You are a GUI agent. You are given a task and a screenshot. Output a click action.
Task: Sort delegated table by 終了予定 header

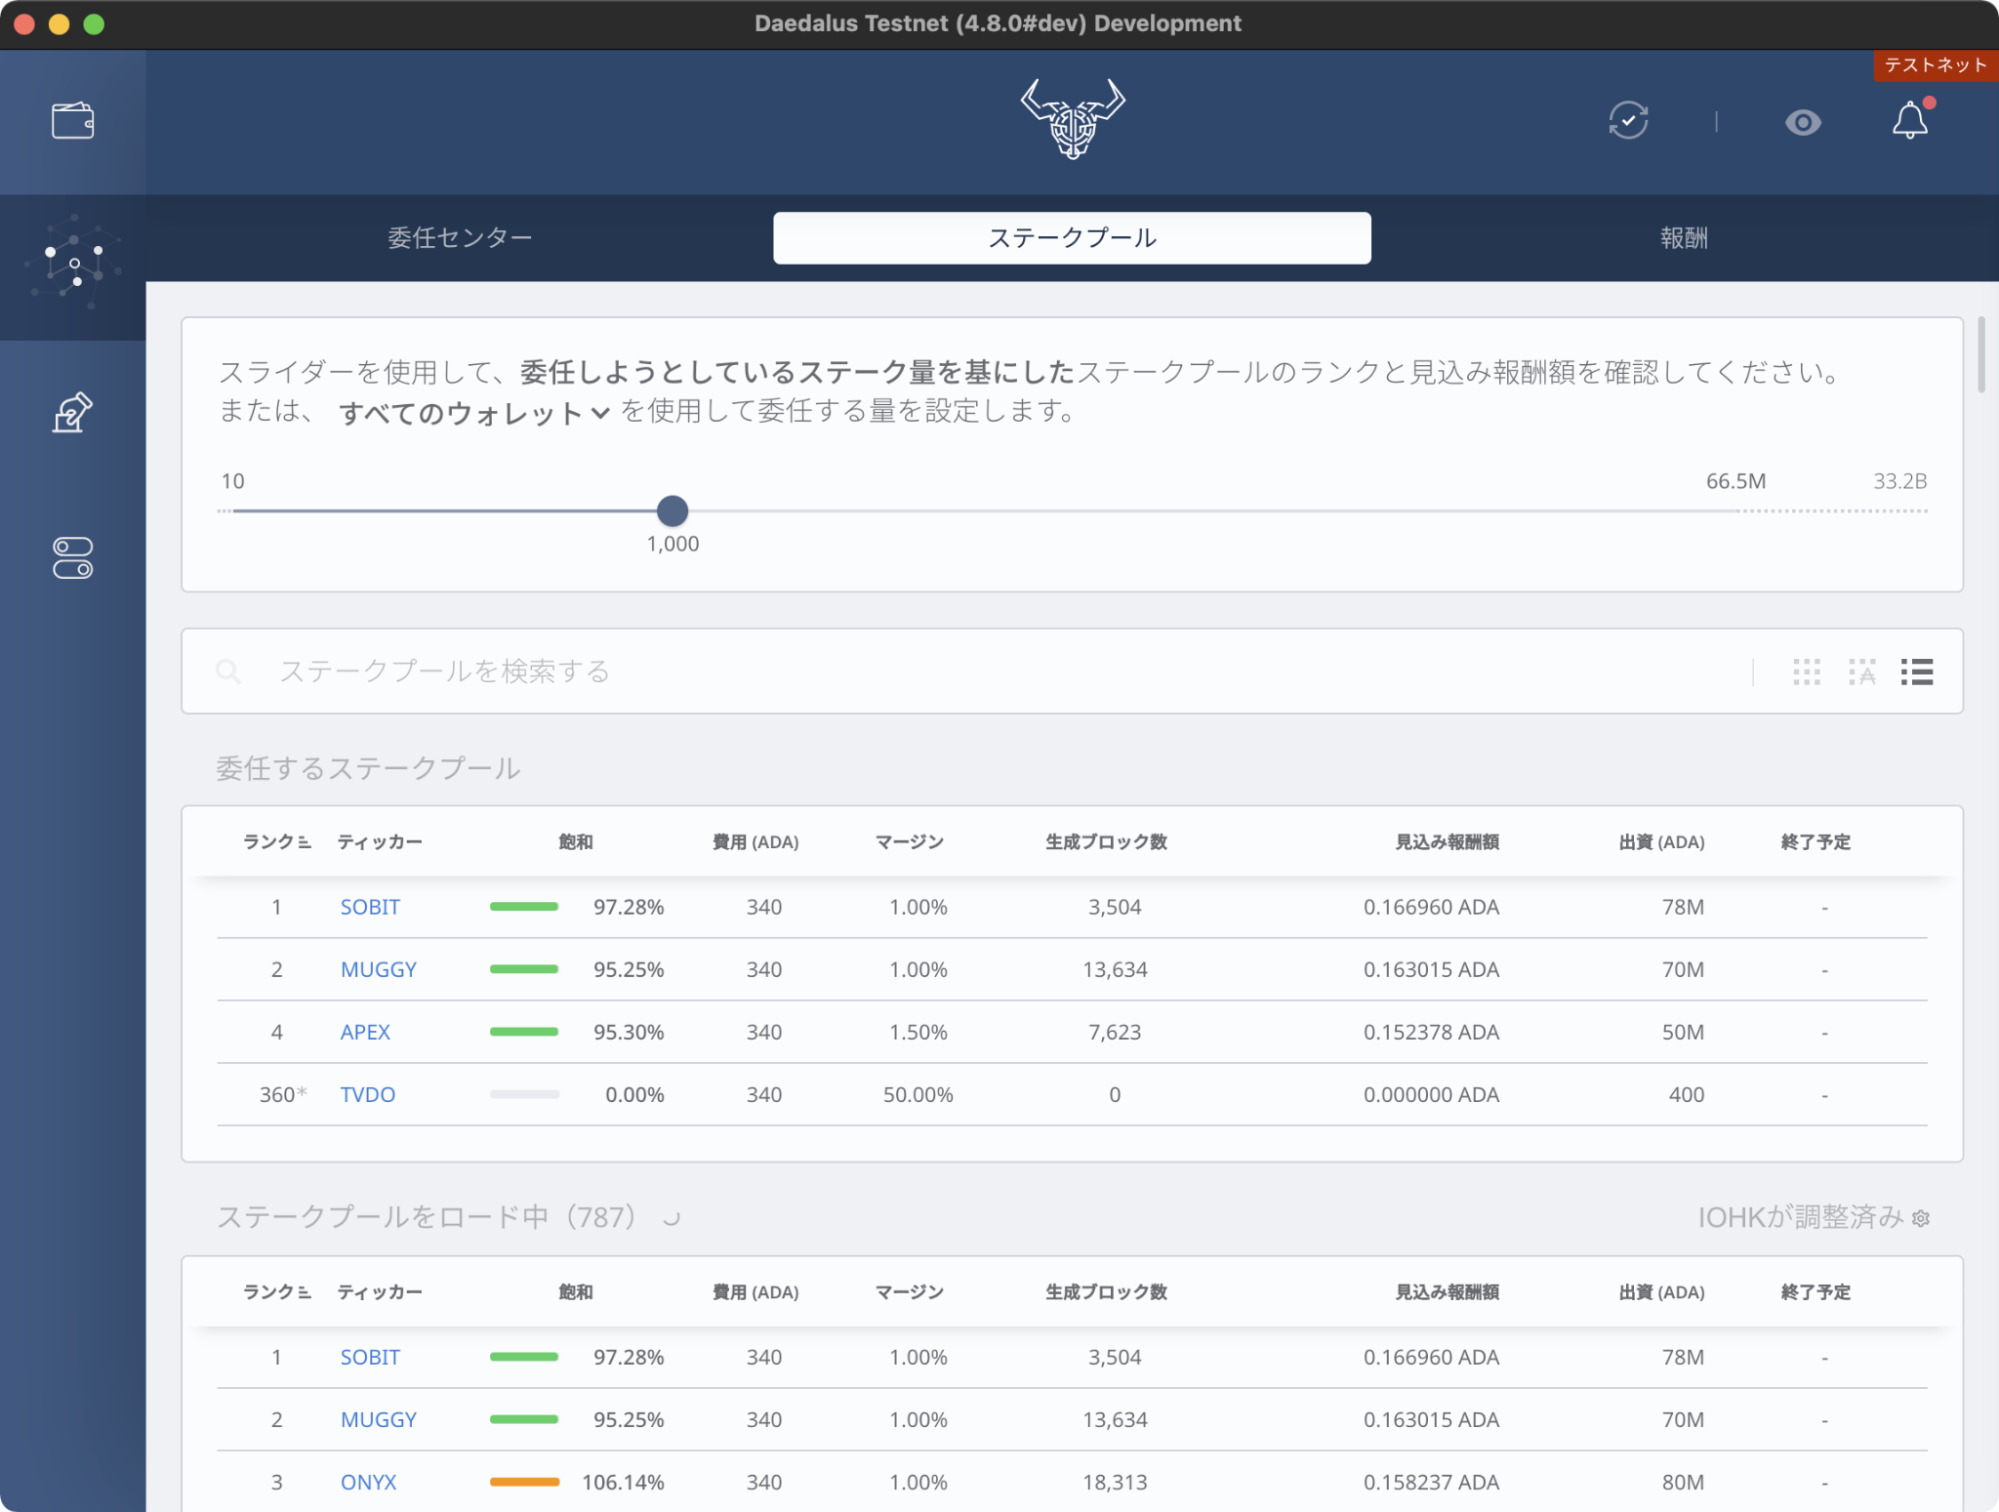[x=1815, y=842]
